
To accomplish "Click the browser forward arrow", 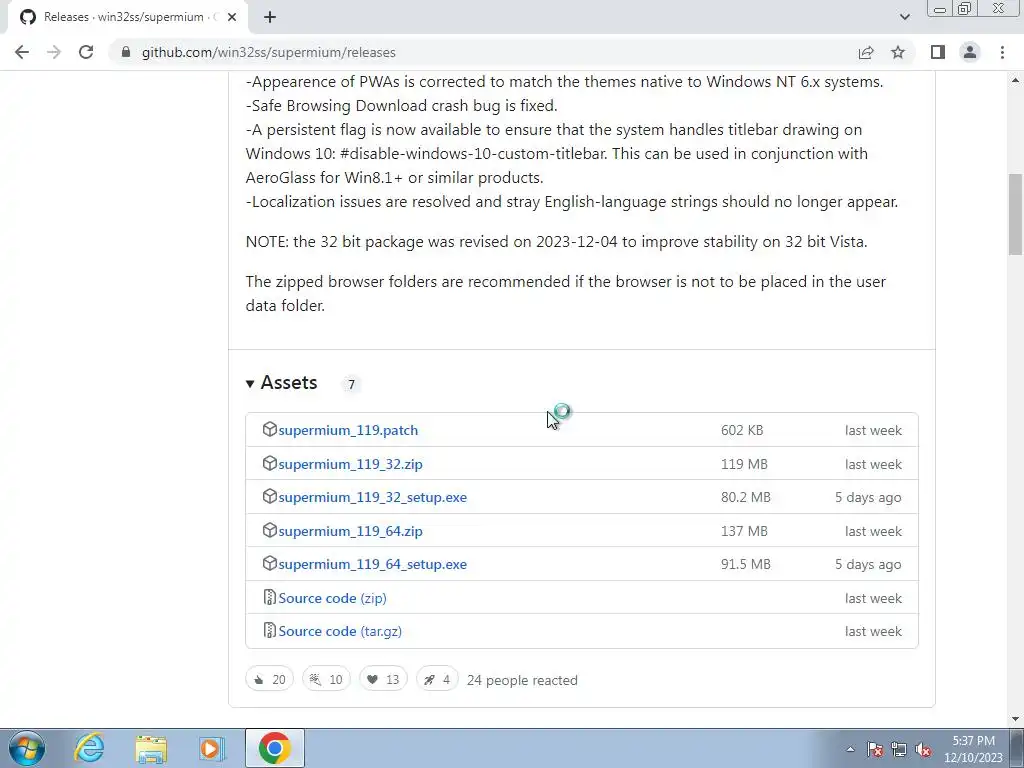I will tap(54, 52).
